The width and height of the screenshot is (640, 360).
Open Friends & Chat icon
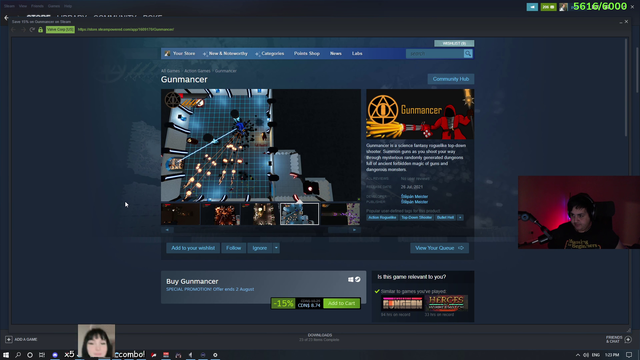(x=628, y=339)
